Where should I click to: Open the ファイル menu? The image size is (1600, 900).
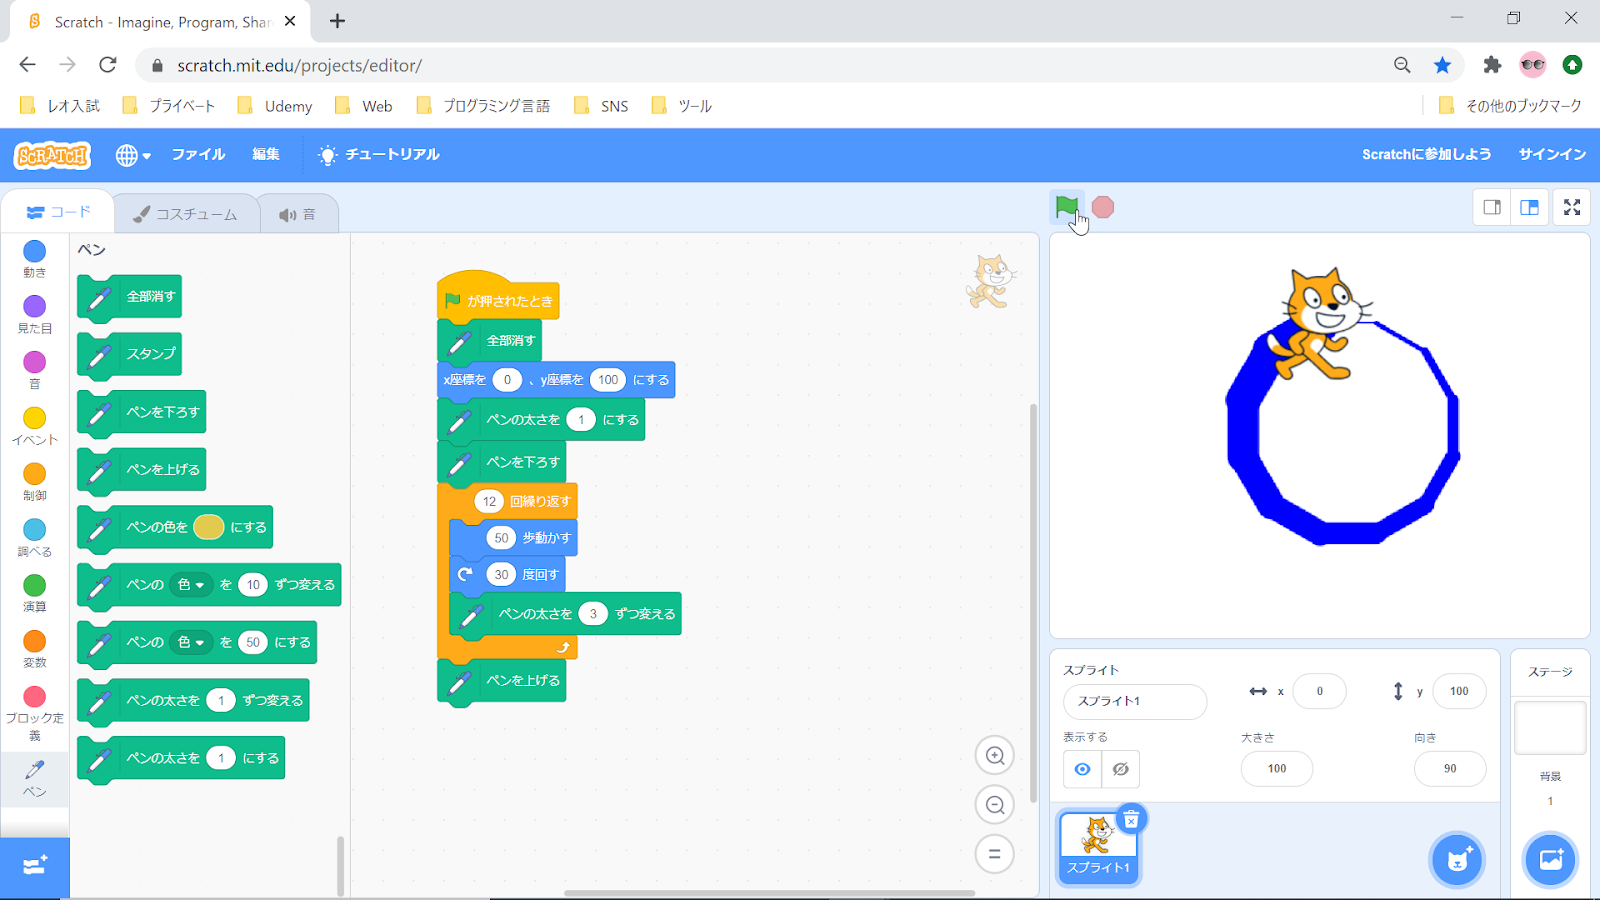coord(198,155)
